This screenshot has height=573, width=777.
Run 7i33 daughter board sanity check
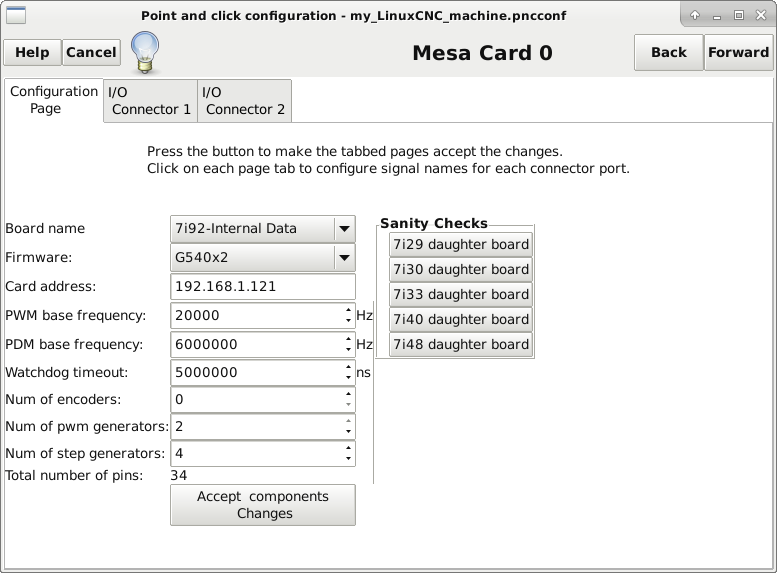461,294
